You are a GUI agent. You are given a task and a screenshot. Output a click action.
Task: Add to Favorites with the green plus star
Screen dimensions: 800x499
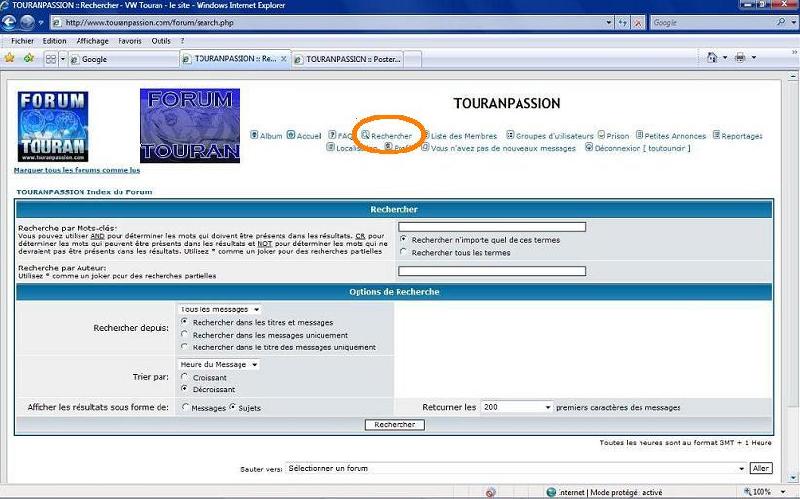click(29, 58)
